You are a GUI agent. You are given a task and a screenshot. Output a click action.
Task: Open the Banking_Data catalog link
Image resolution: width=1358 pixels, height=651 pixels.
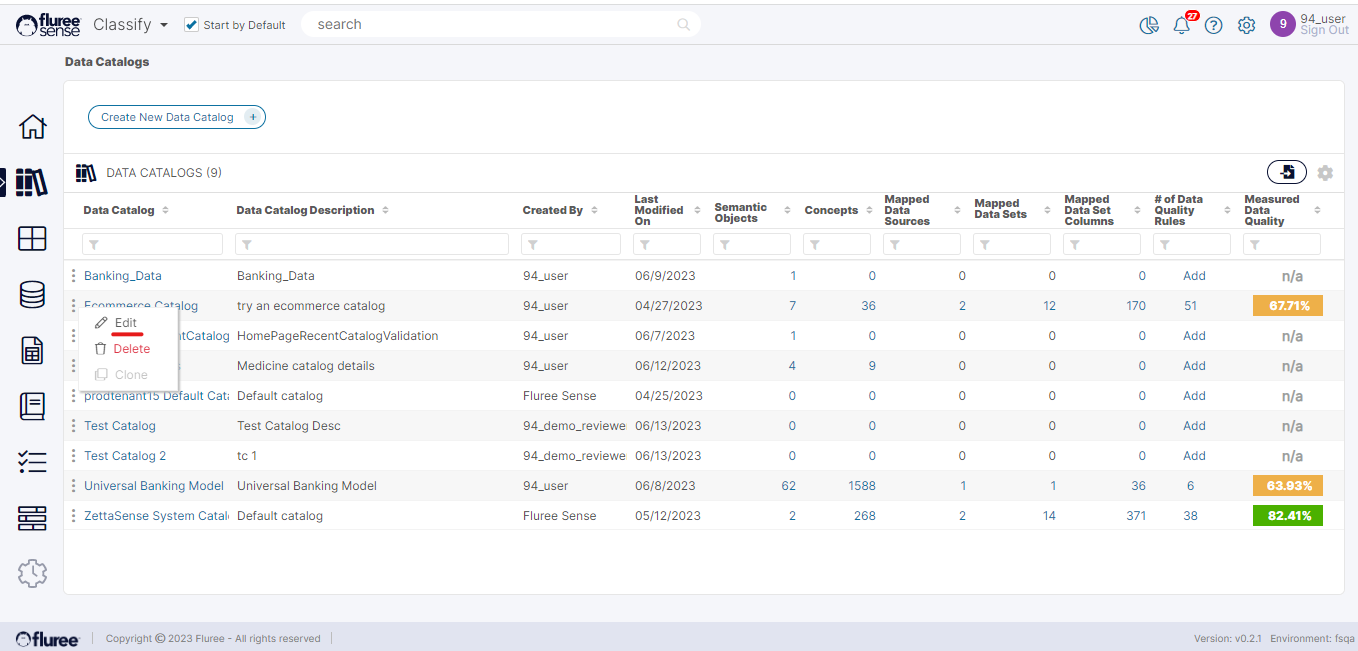[122, 276]
